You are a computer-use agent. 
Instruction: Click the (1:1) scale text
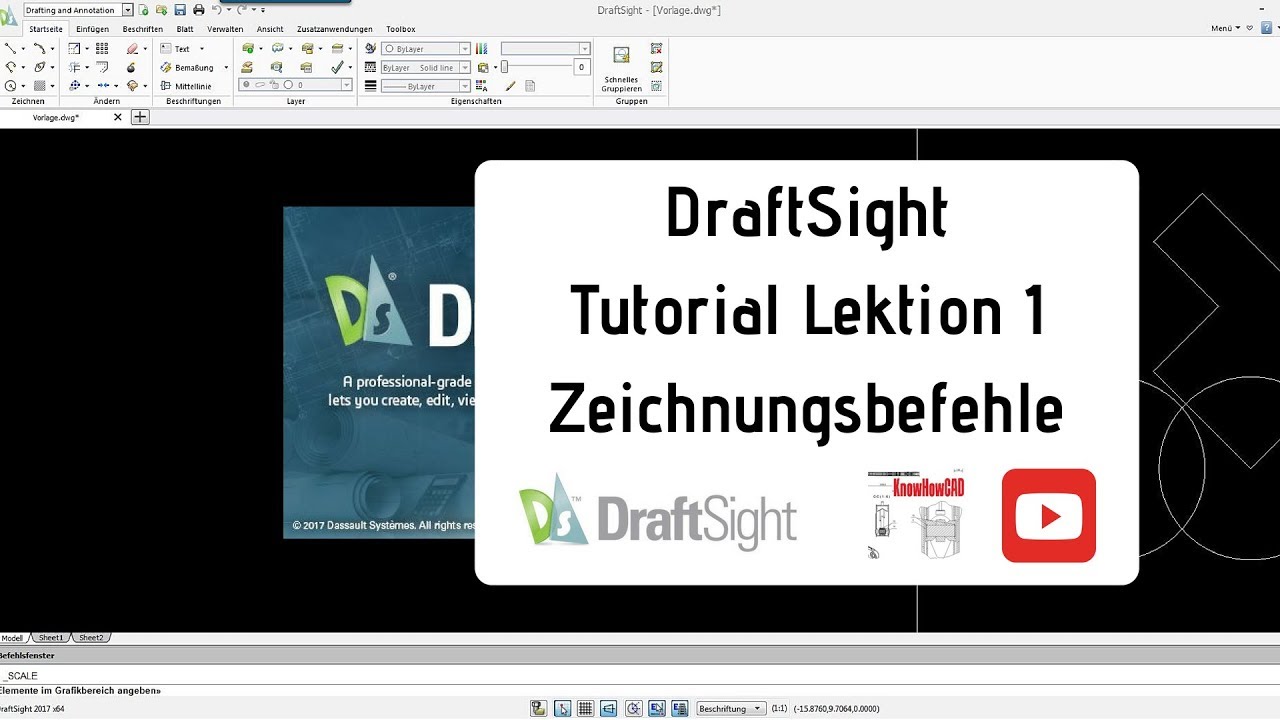click(779, 708)
